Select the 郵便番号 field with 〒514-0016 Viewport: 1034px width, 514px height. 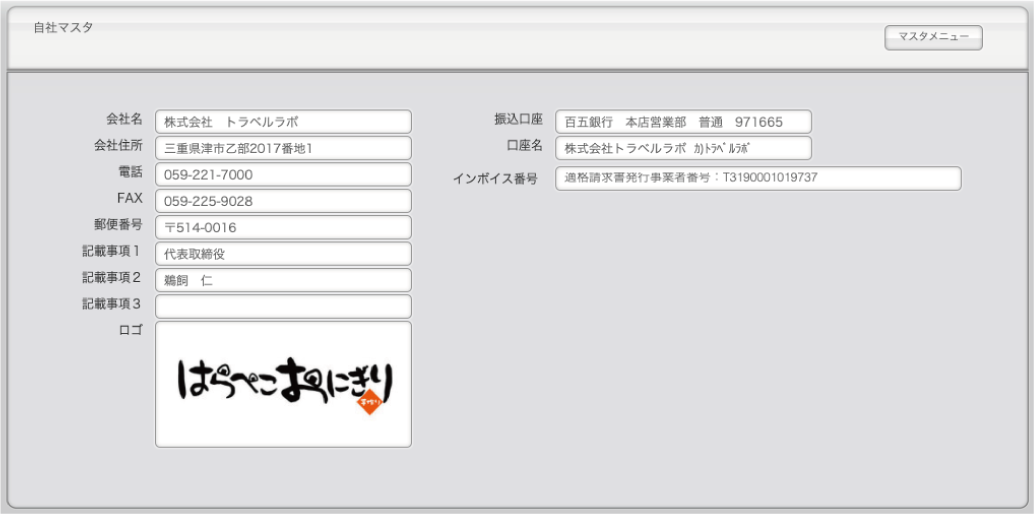(283, 228)
